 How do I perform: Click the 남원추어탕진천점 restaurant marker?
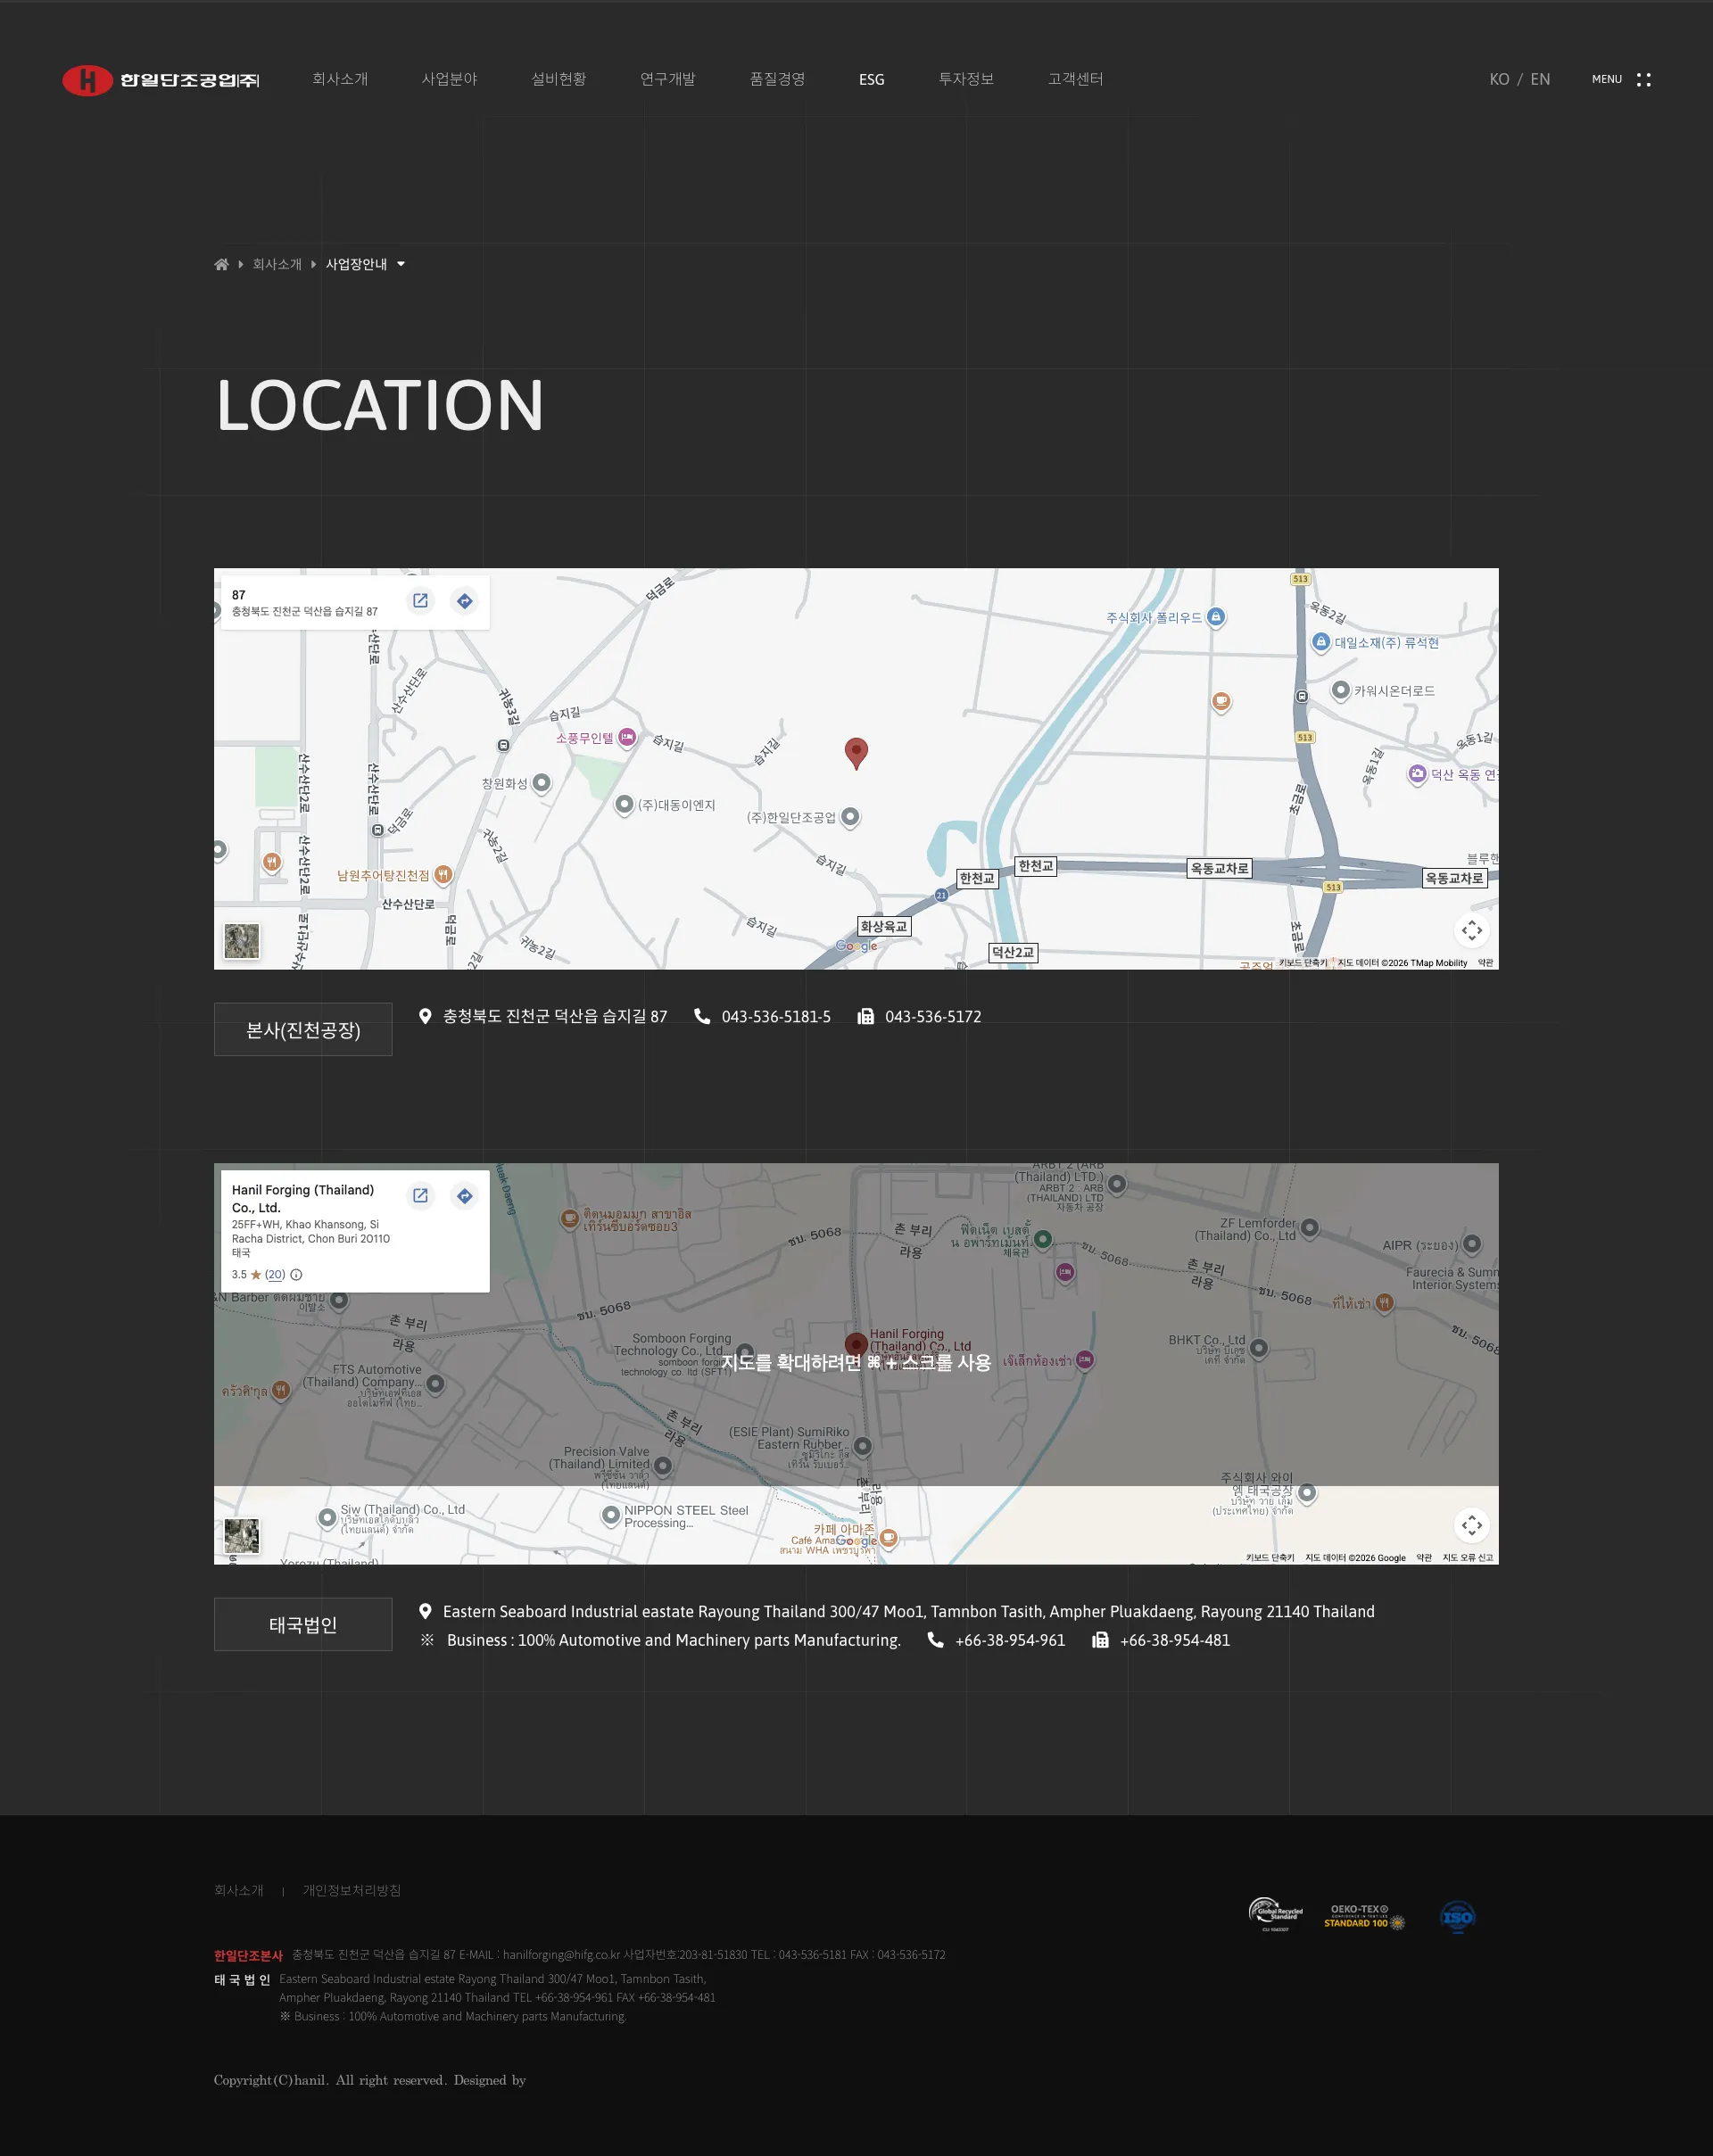(x=443, y=875)
